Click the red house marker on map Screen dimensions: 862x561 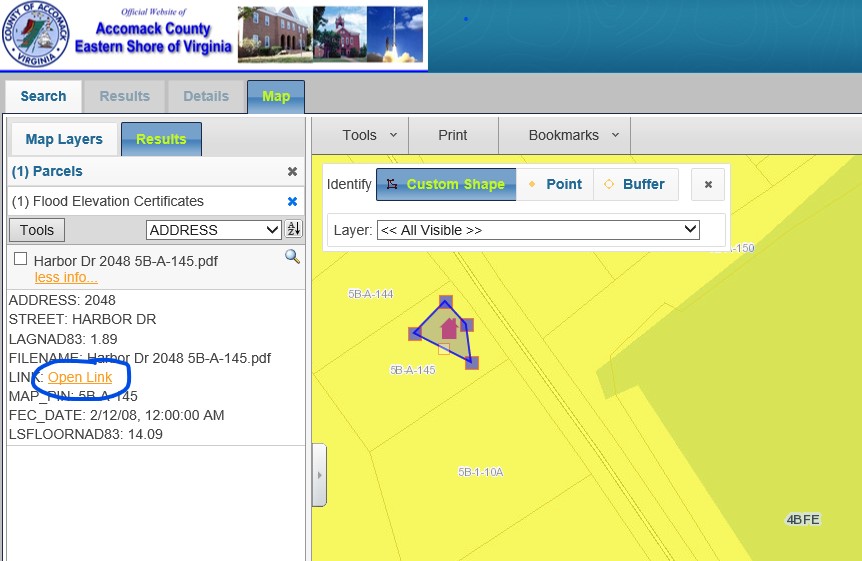[x=449, y=327]
